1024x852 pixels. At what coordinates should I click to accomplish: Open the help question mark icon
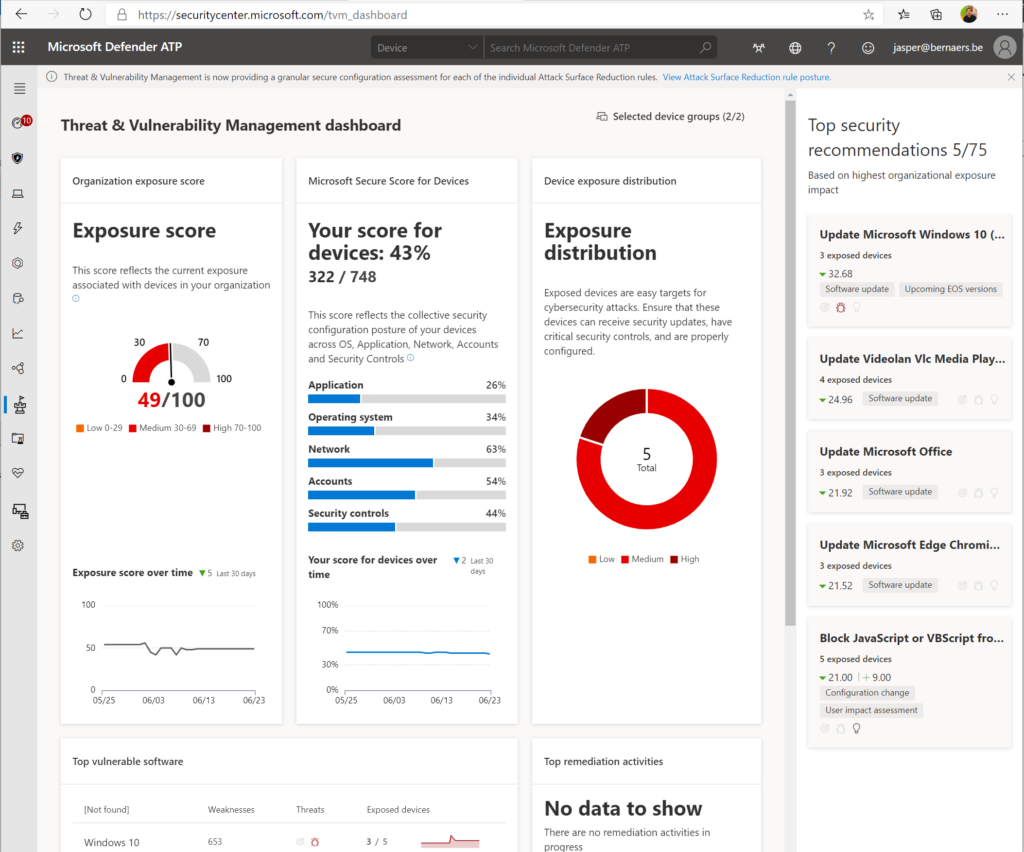(831, 48)
